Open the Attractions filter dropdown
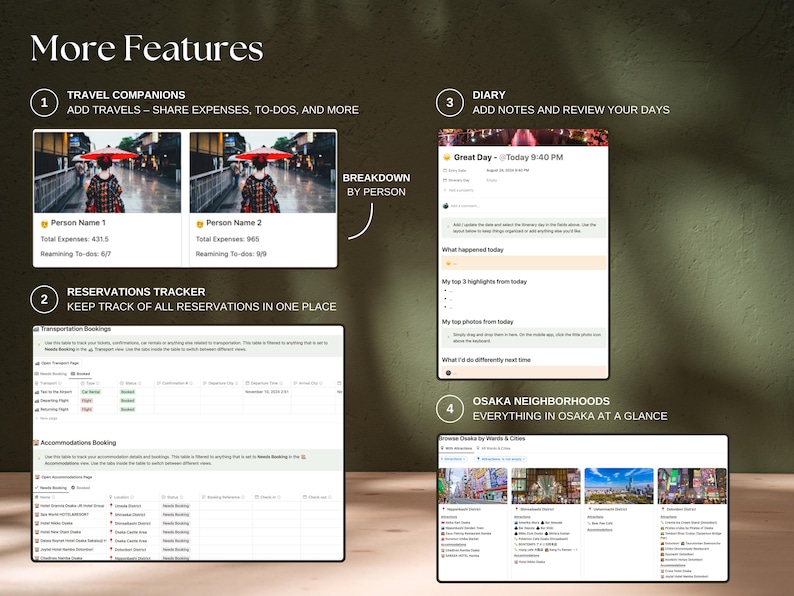Viewport: 794px width, 596px height. point(453,459)
